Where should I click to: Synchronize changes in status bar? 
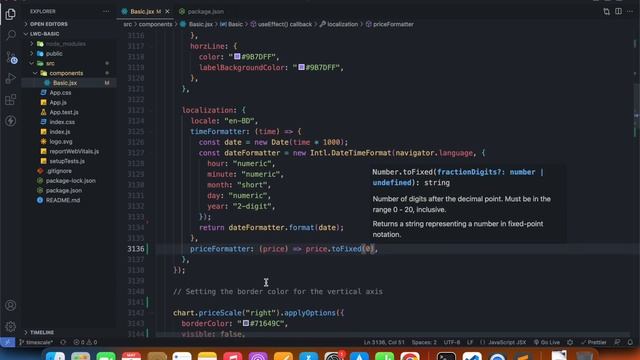click(63, 342)
